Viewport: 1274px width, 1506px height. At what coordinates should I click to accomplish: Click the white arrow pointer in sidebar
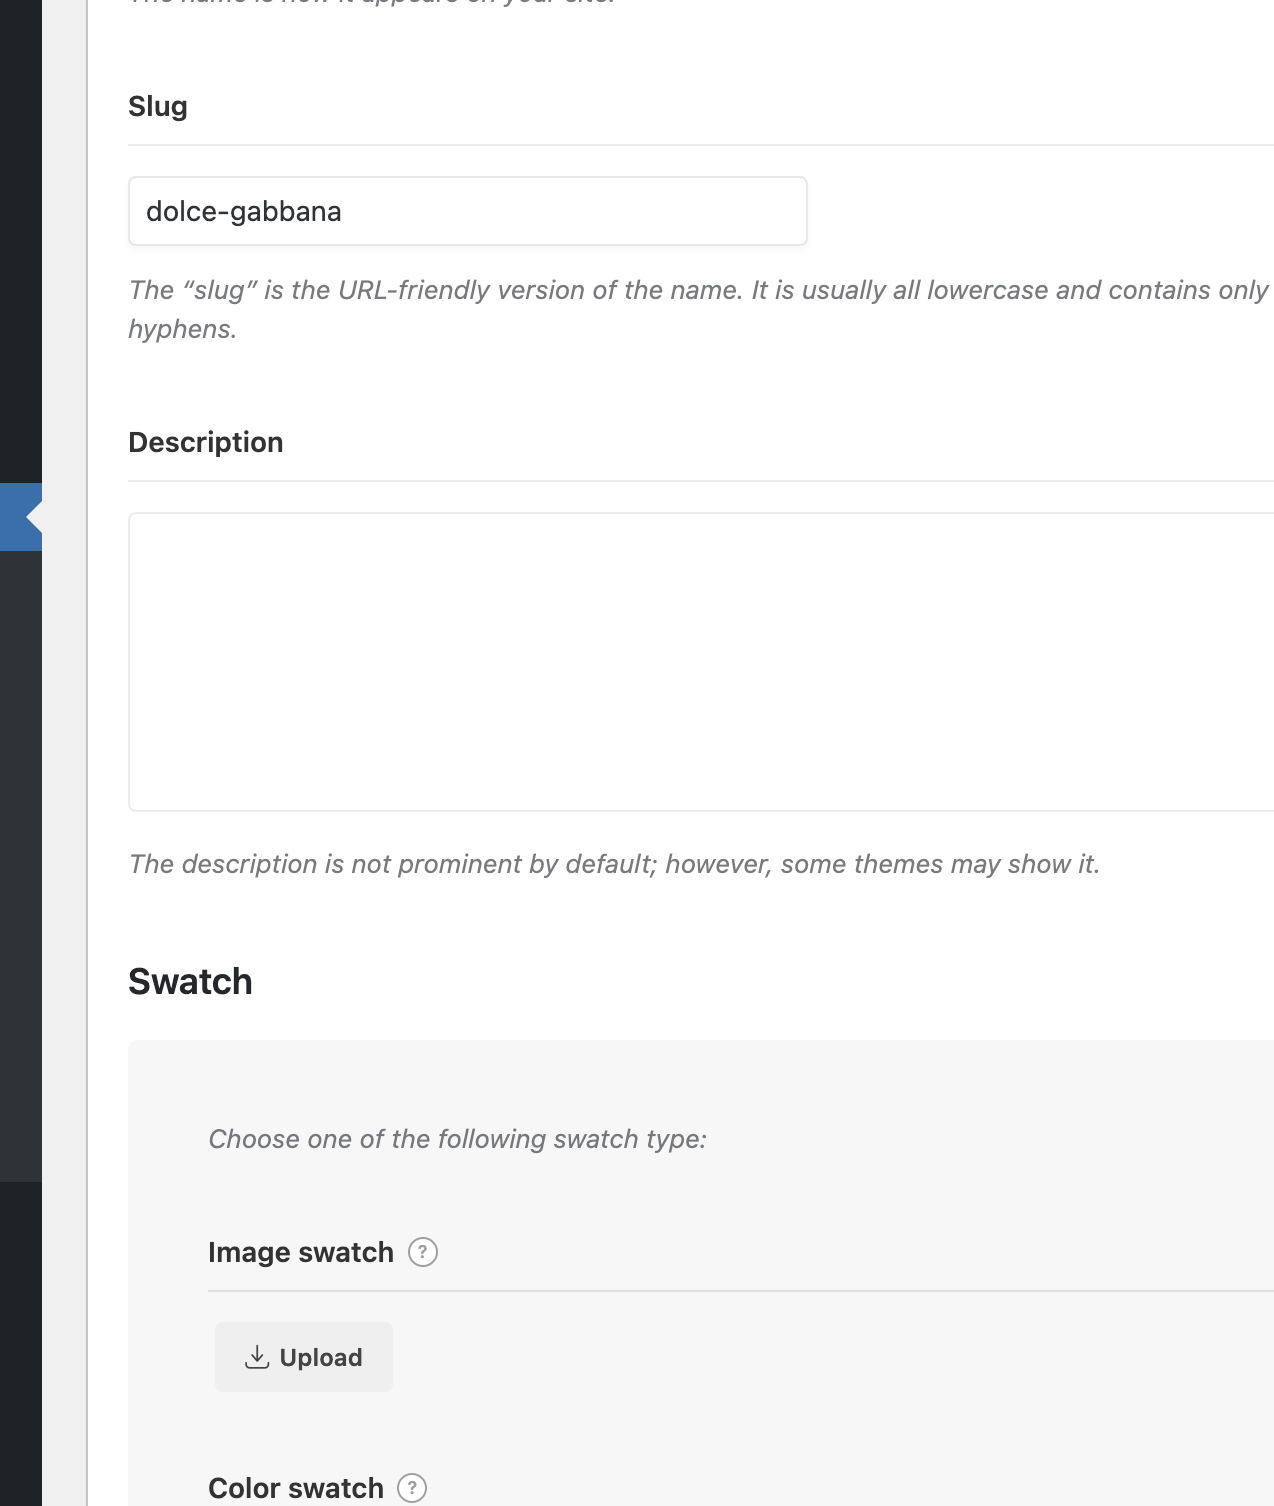(34, 517)
